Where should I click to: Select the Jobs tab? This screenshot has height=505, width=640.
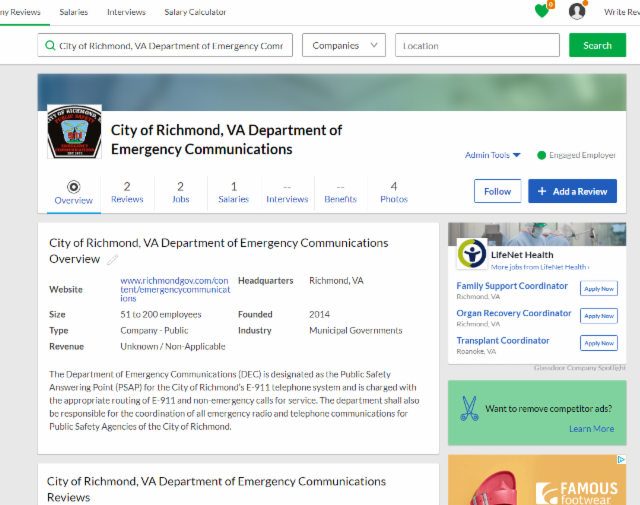[x=180, y=192]
